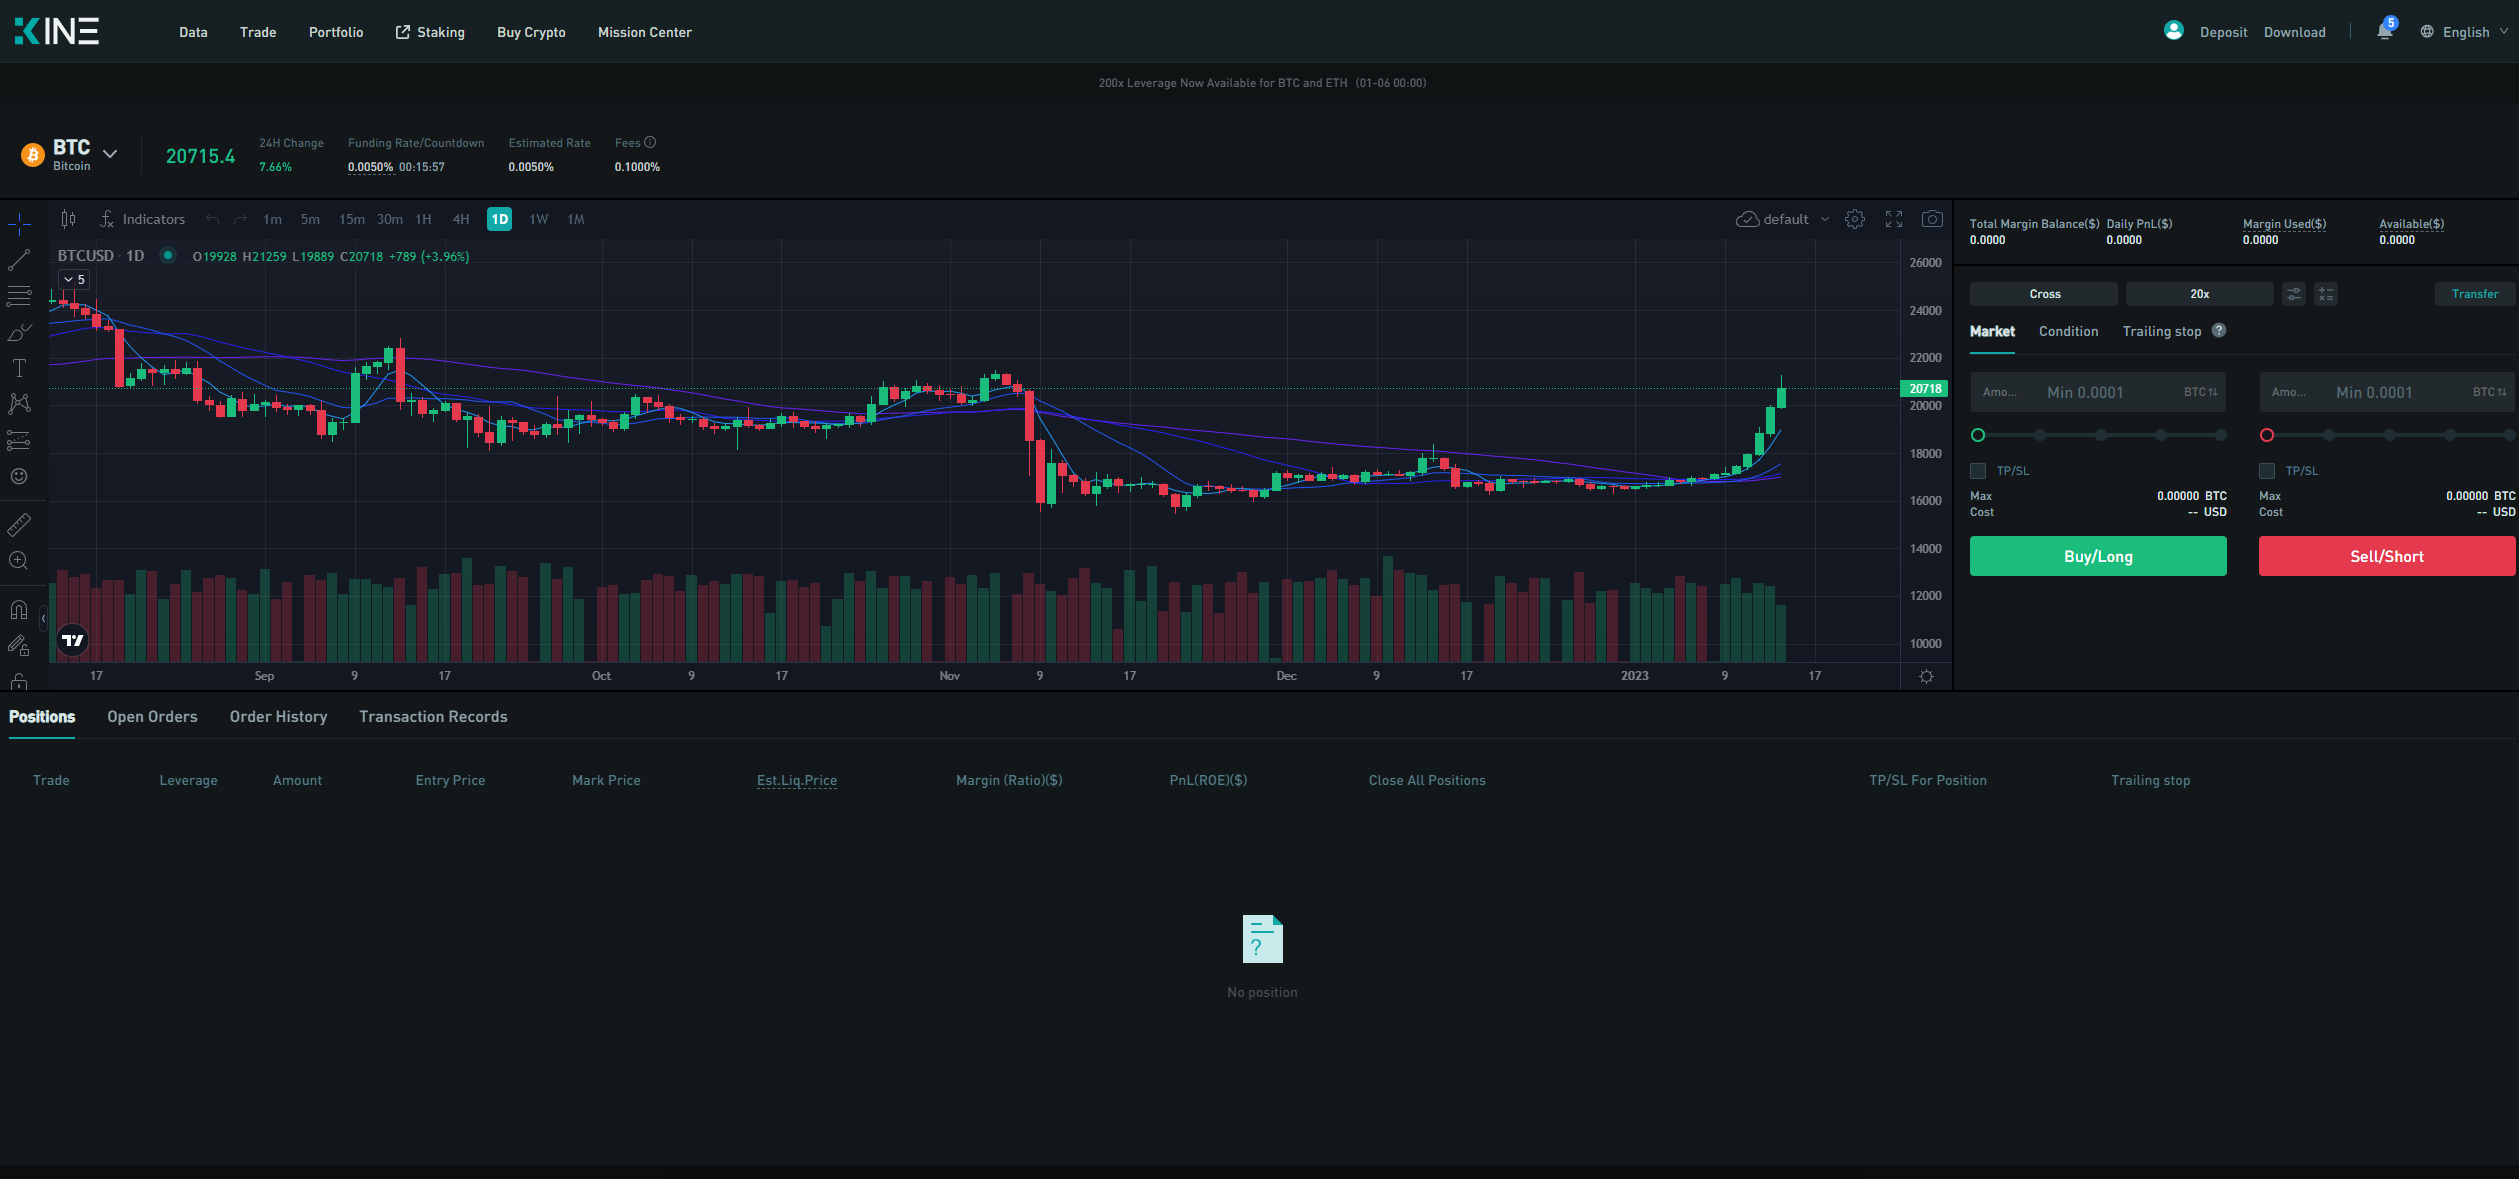
Task: Select the Text annotation tool
Action: pyautogui.click(x=19, y=368)
